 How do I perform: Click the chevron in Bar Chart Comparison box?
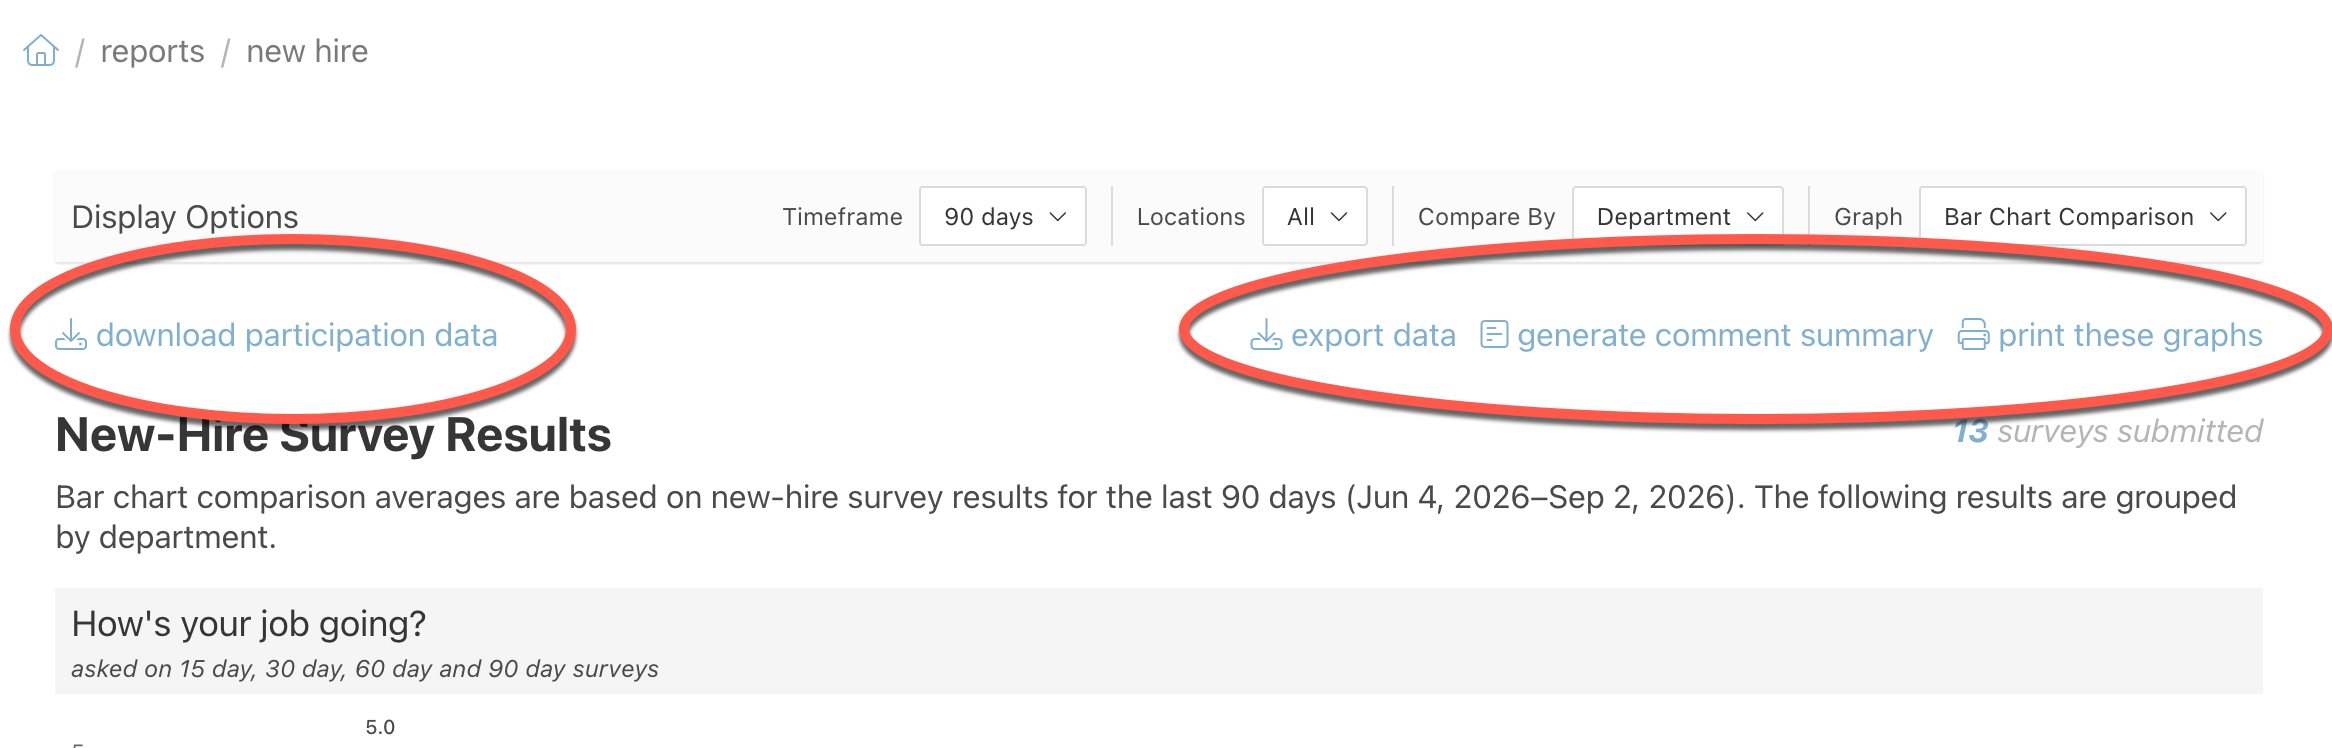[2218, 217]
